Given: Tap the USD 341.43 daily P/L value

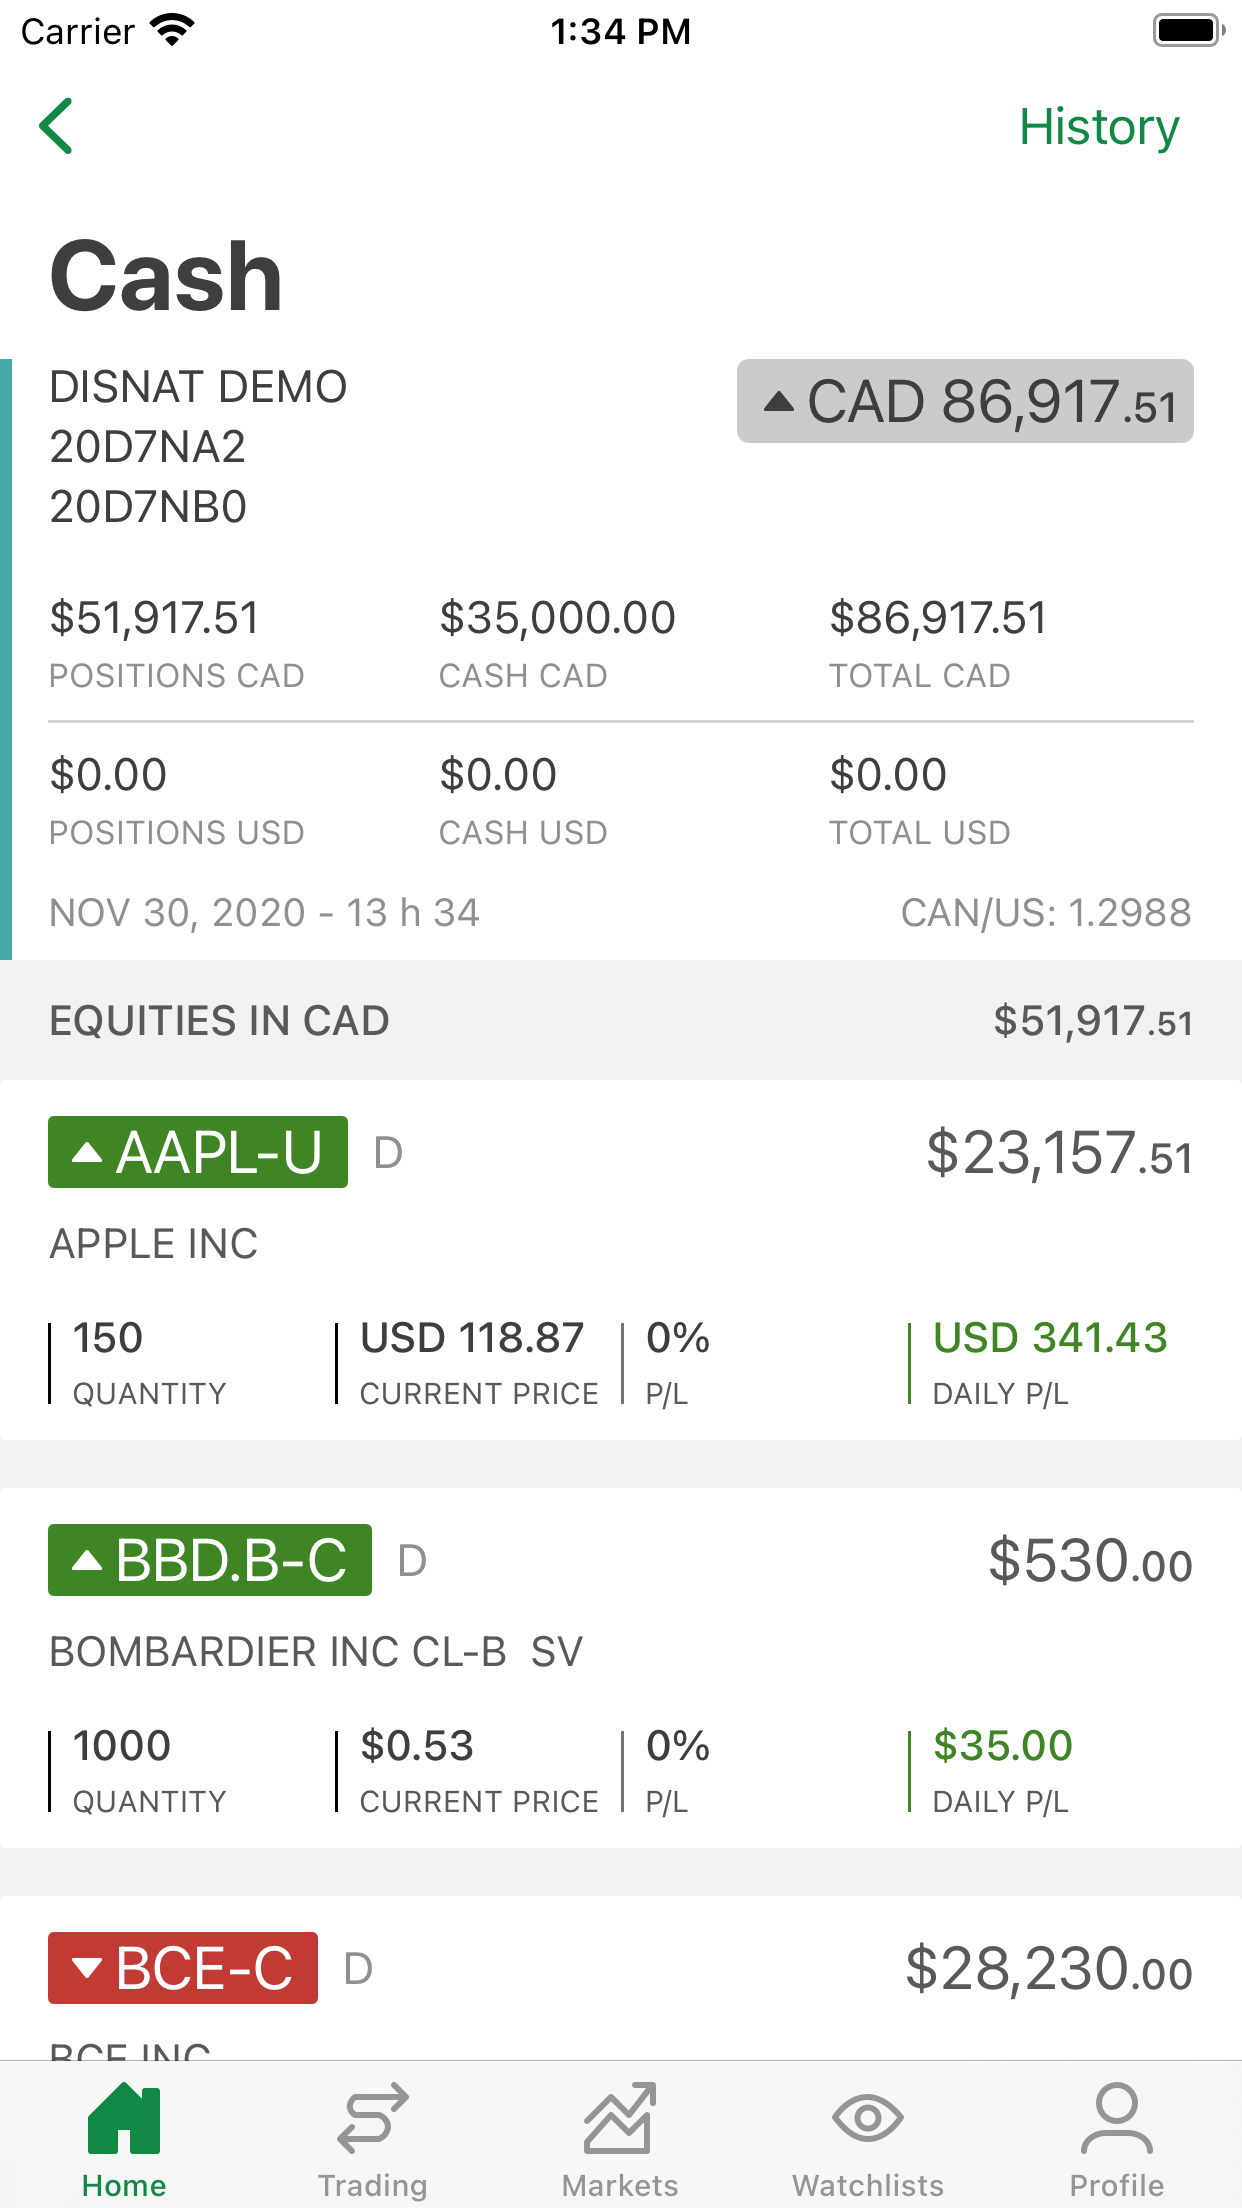Looking at the screenshot, I should coord(1049,1338).
